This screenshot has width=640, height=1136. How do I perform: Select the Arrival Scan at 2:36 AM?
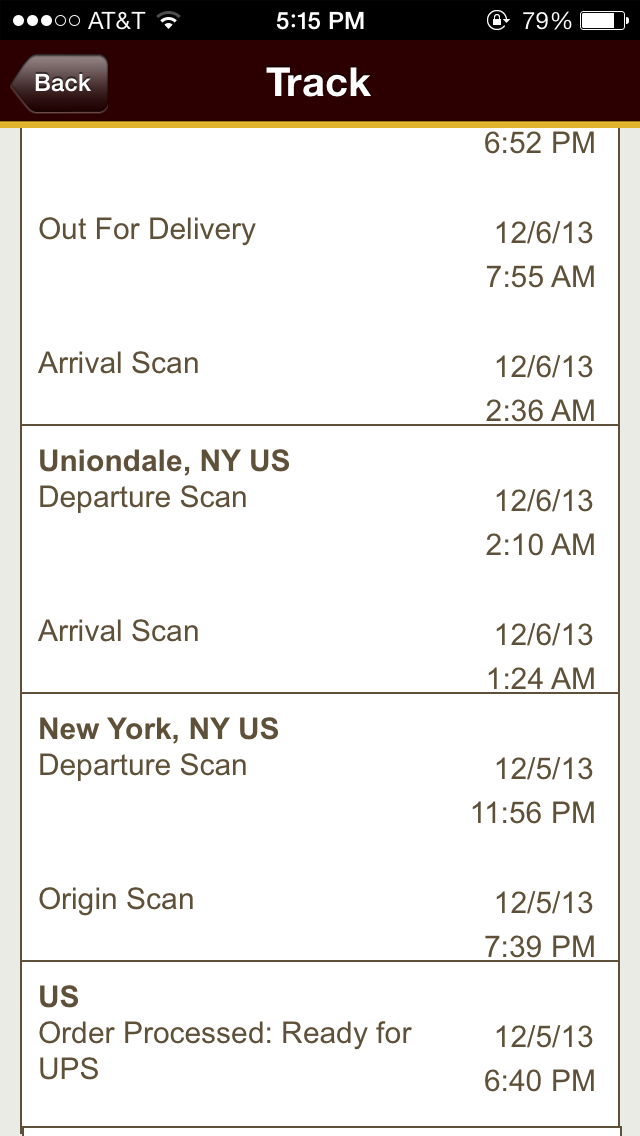pos(119,363)
